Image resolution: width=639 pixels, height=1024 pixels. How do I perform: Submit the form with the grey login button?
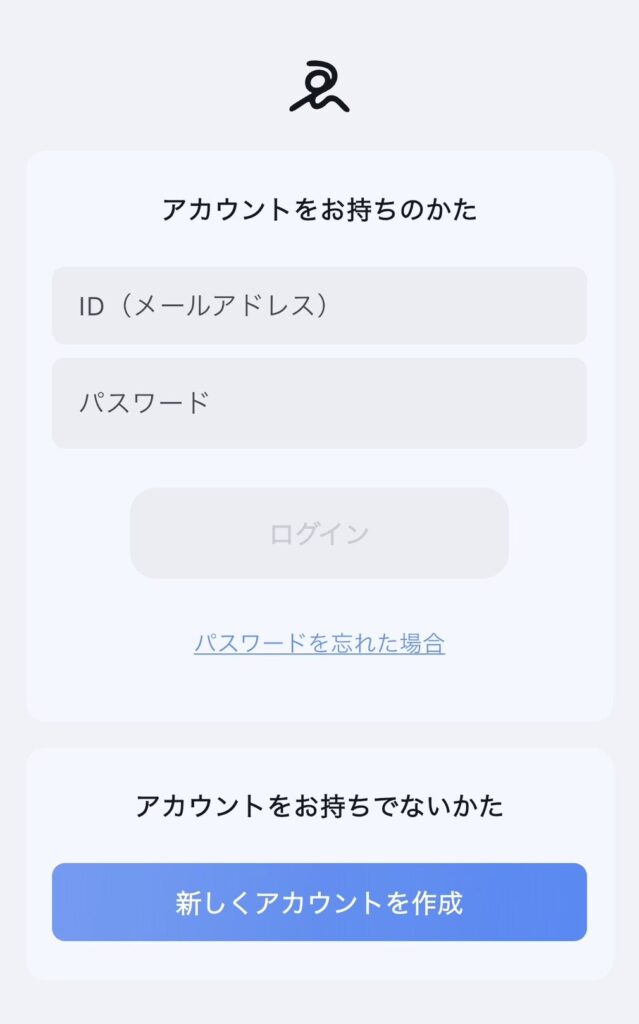click(319, 533)
